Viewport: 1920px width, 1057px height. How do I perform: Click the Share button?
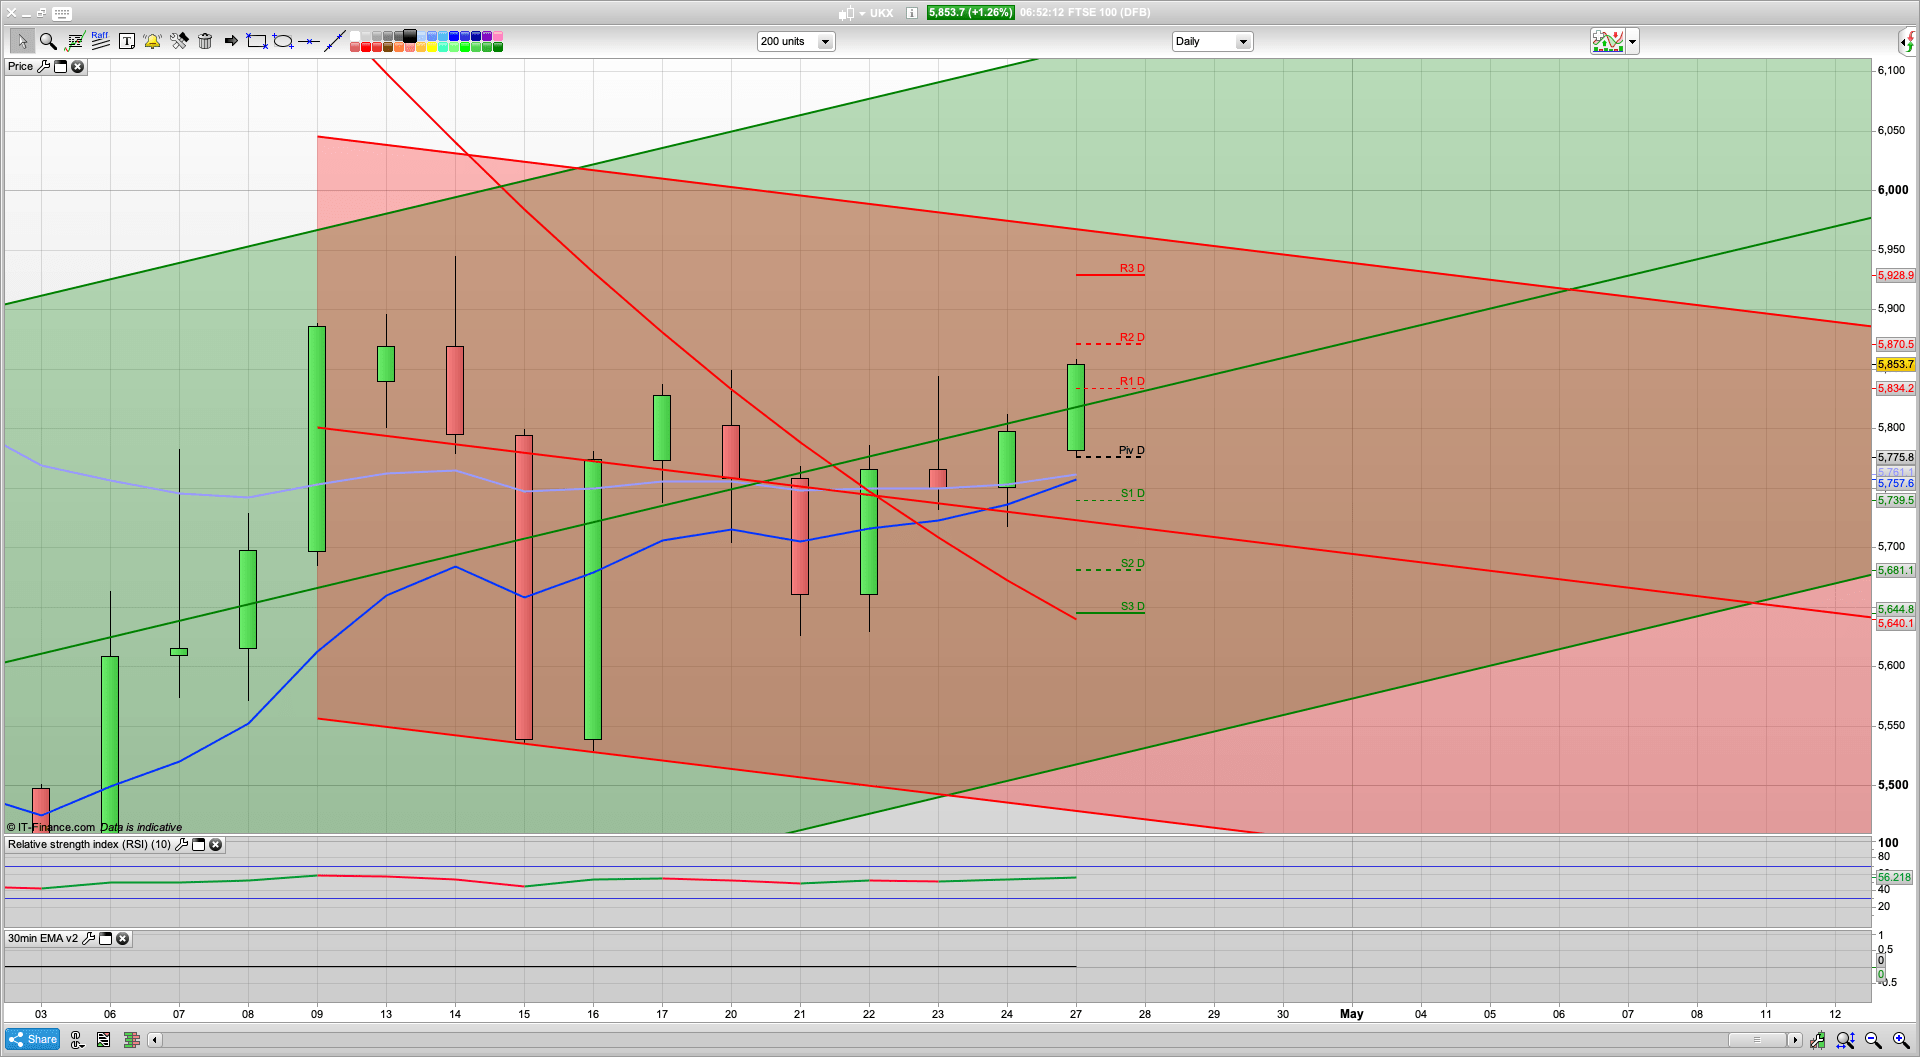[x=32, y=1040]
